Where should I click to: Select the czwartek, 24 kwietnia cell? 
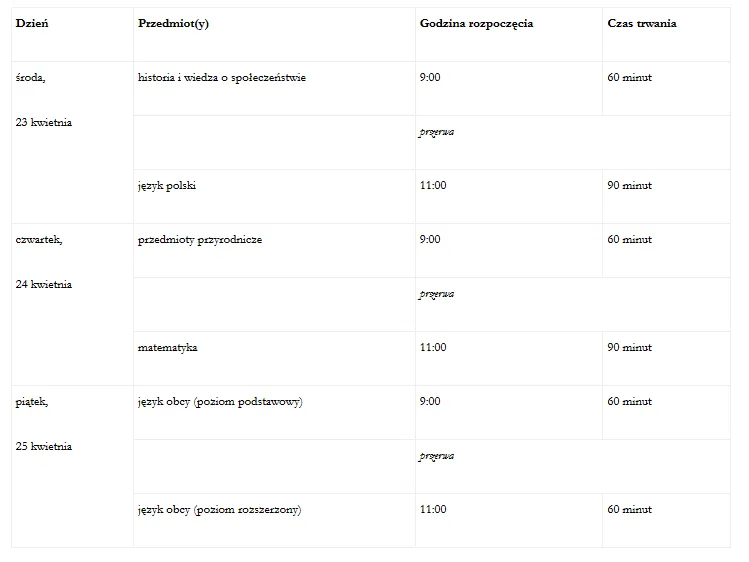click(72, 304)
